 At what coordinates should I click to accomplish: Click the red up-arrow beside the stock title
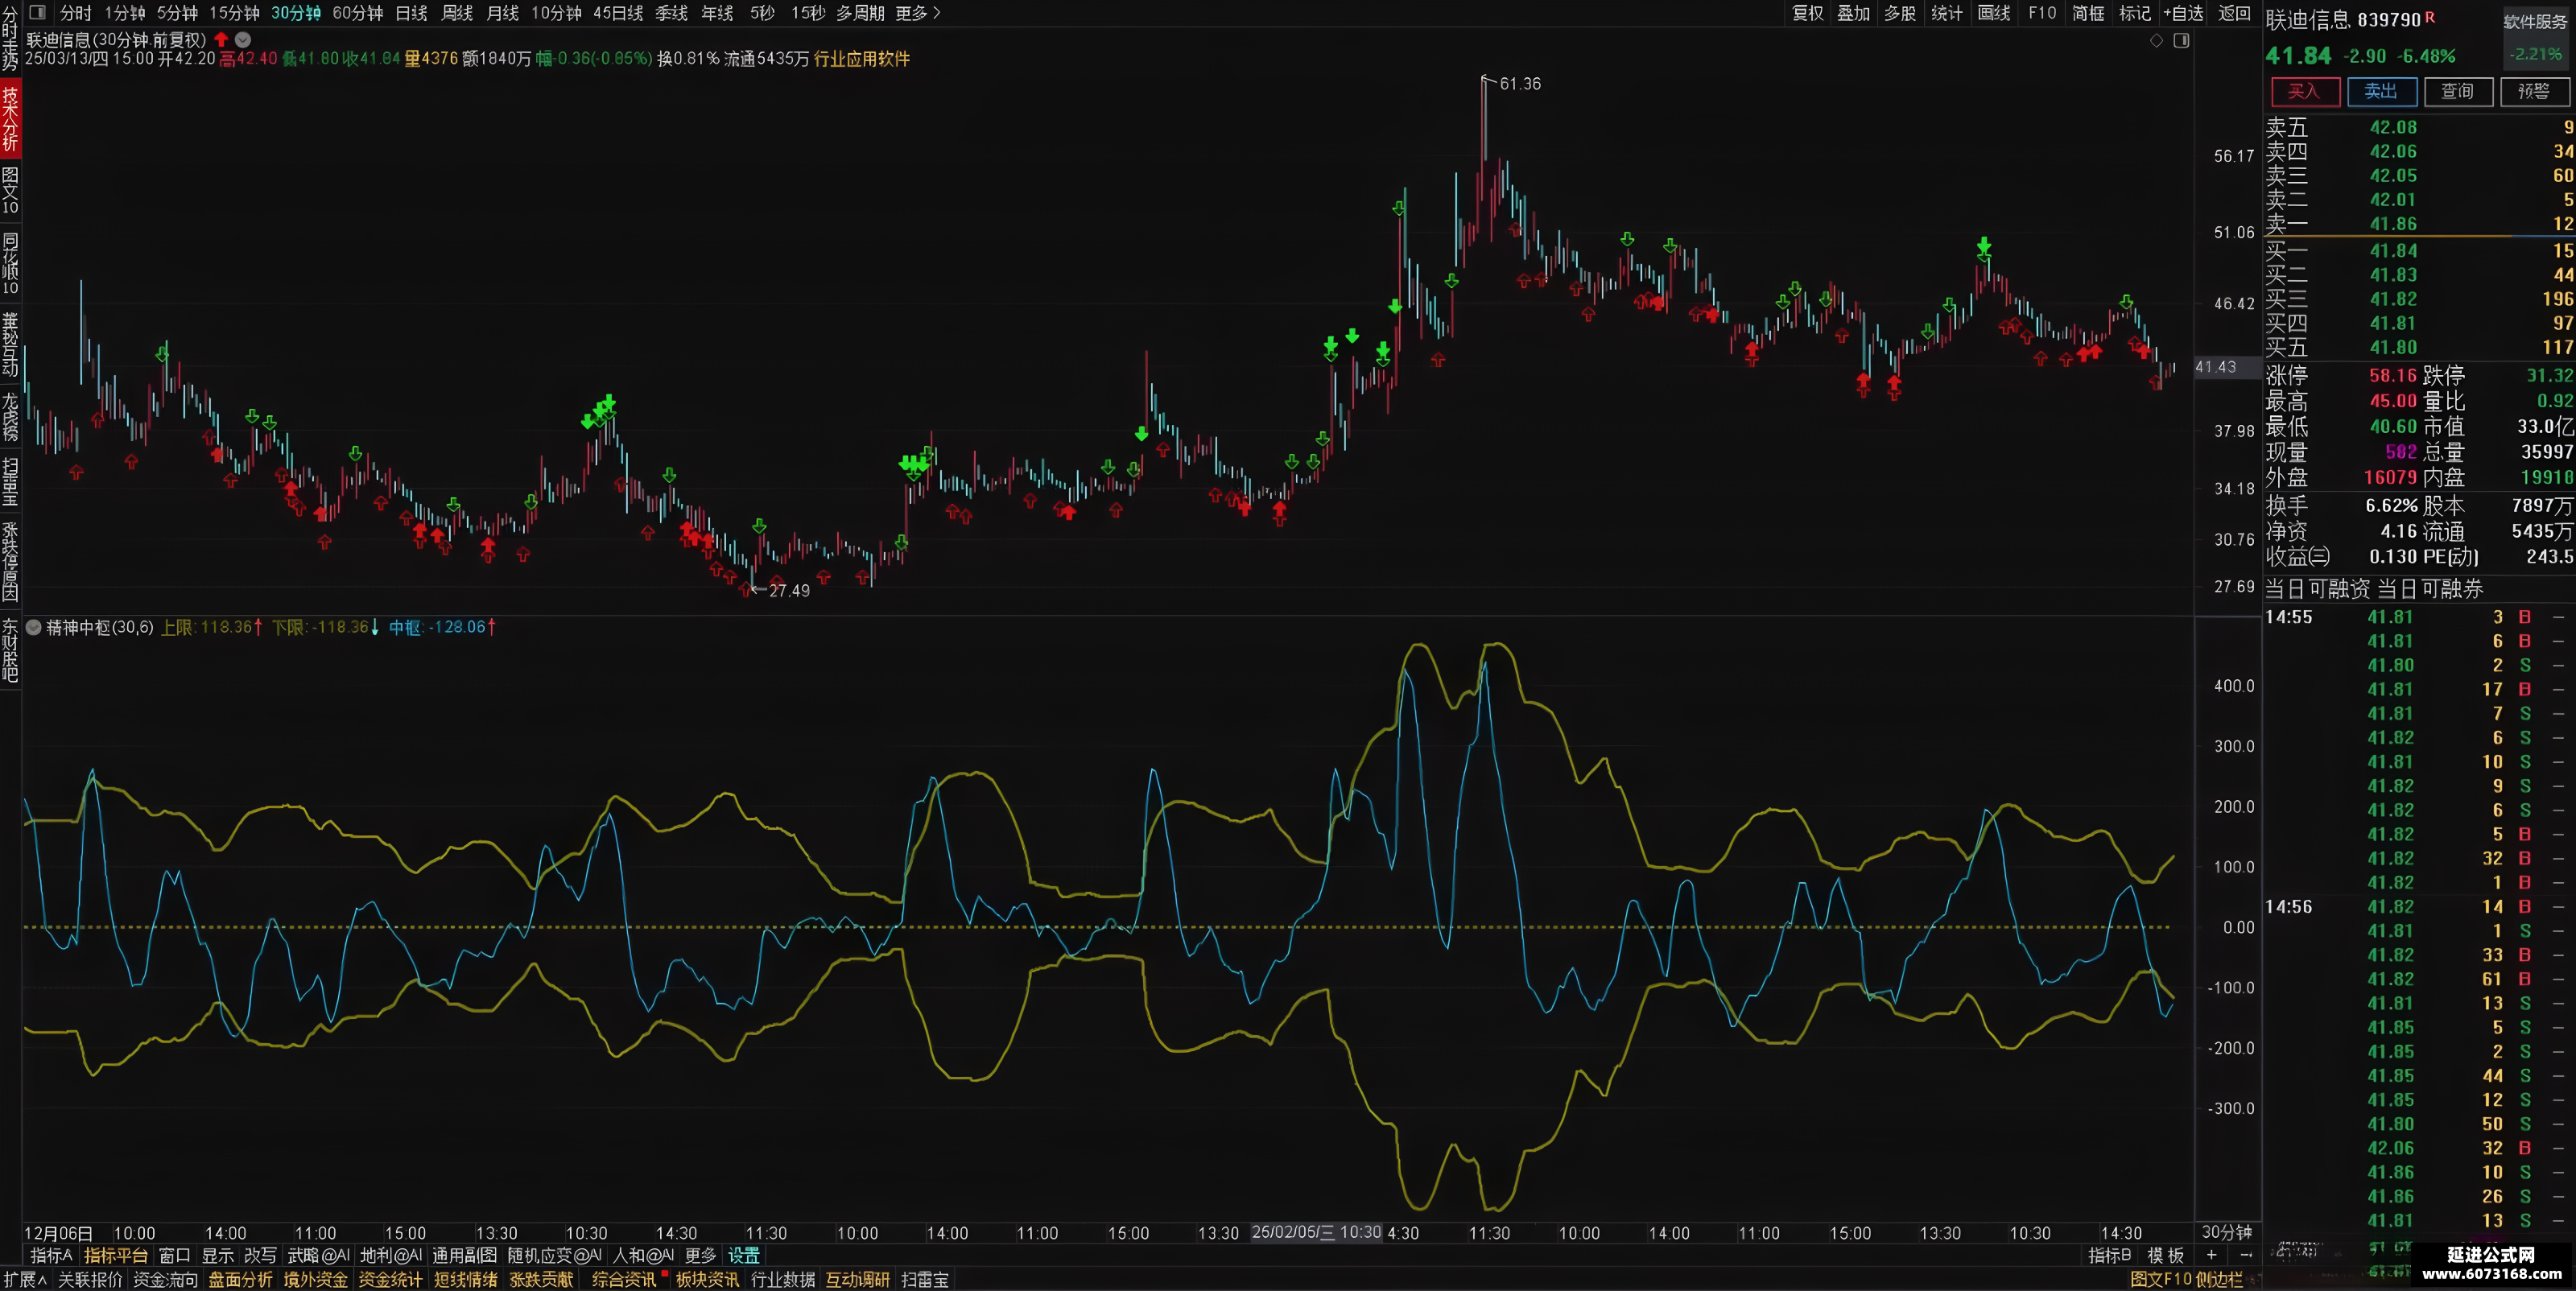click(x=221, y=40)
